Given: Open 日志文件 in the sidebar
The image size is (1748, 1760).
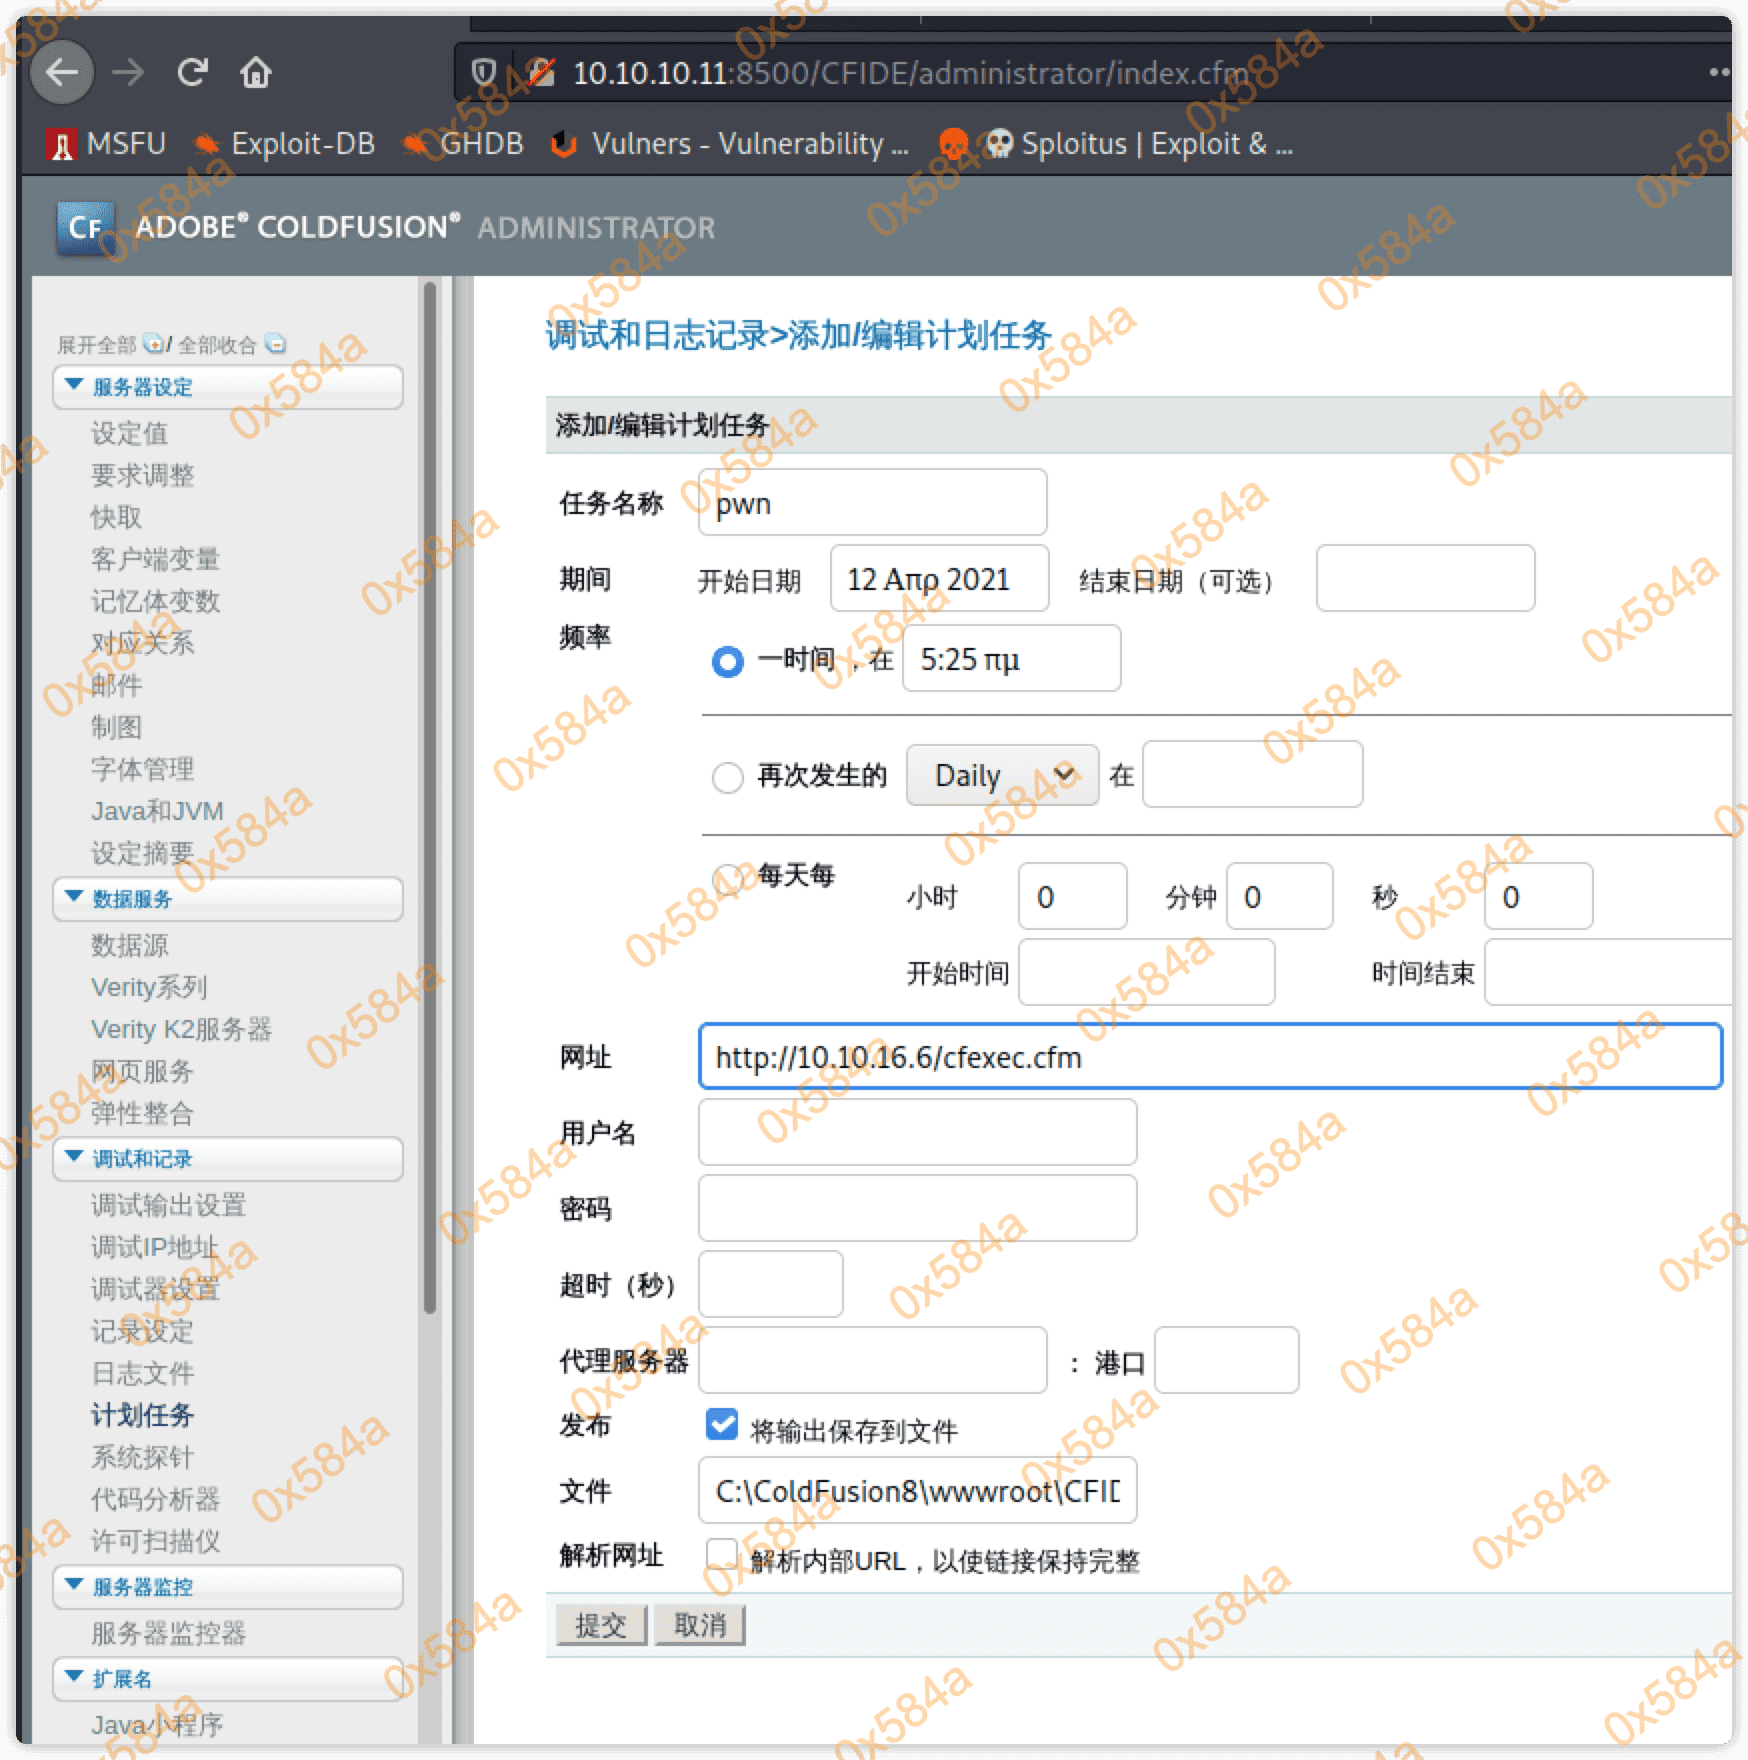Looking at the screenshot, I should 142,1373.
